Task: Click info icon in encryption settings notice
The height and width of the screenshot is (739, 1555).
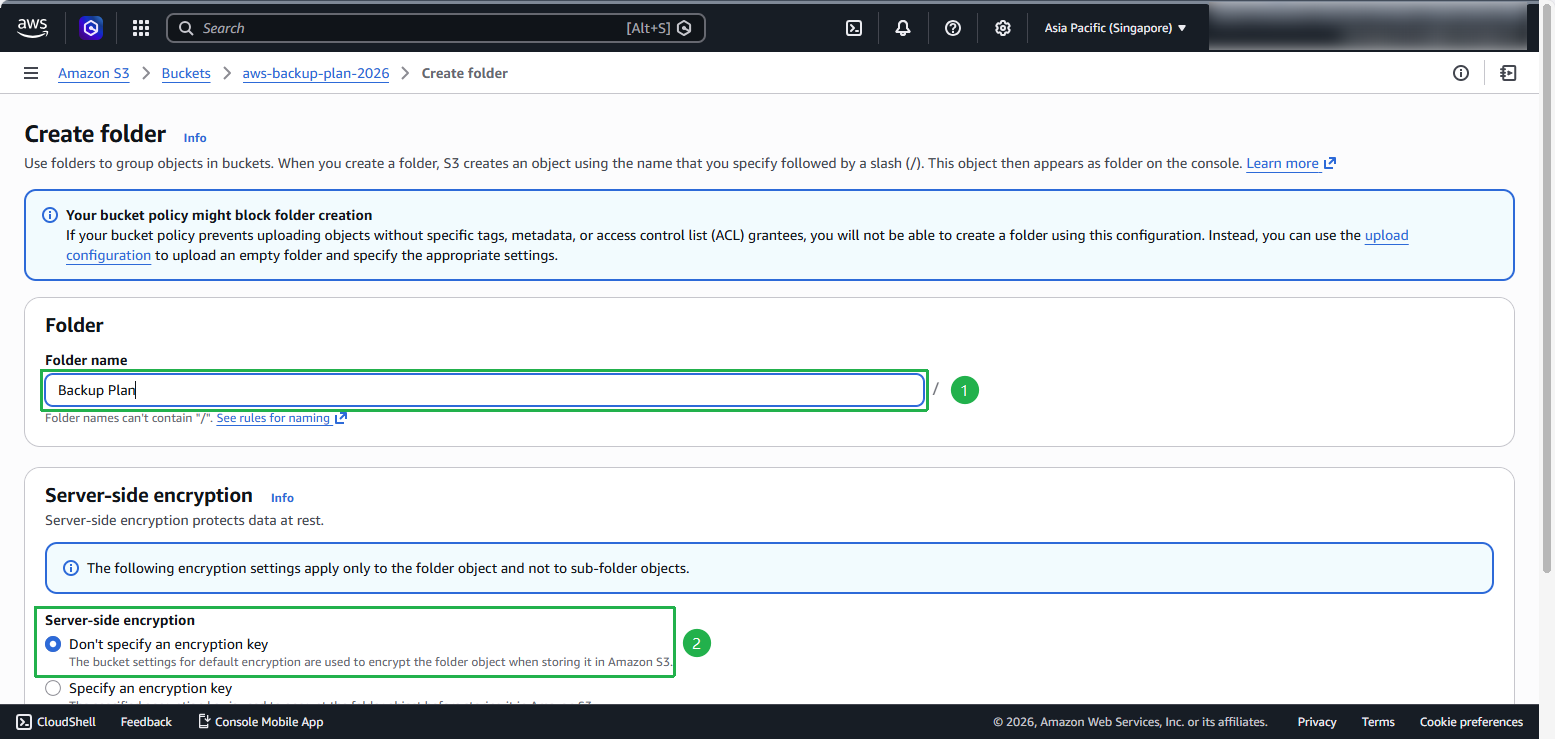Action: pos(71,568)
